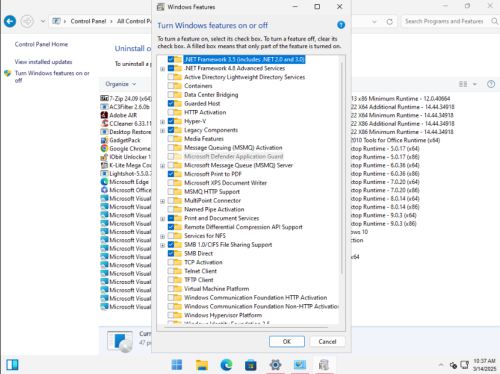
Task: Enable Media Features checkbox
Action: click(x=171, y=139)
